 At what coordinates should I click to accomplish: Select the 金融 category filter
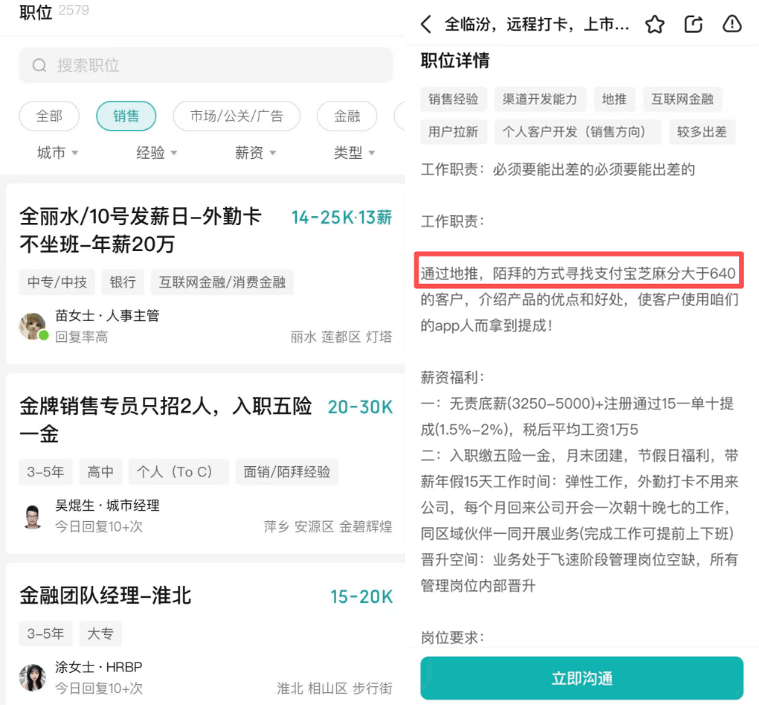pos(347,116)
